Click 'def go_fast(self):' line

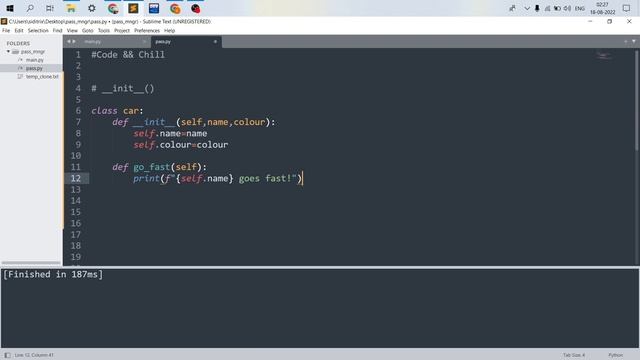pos(160,167)
